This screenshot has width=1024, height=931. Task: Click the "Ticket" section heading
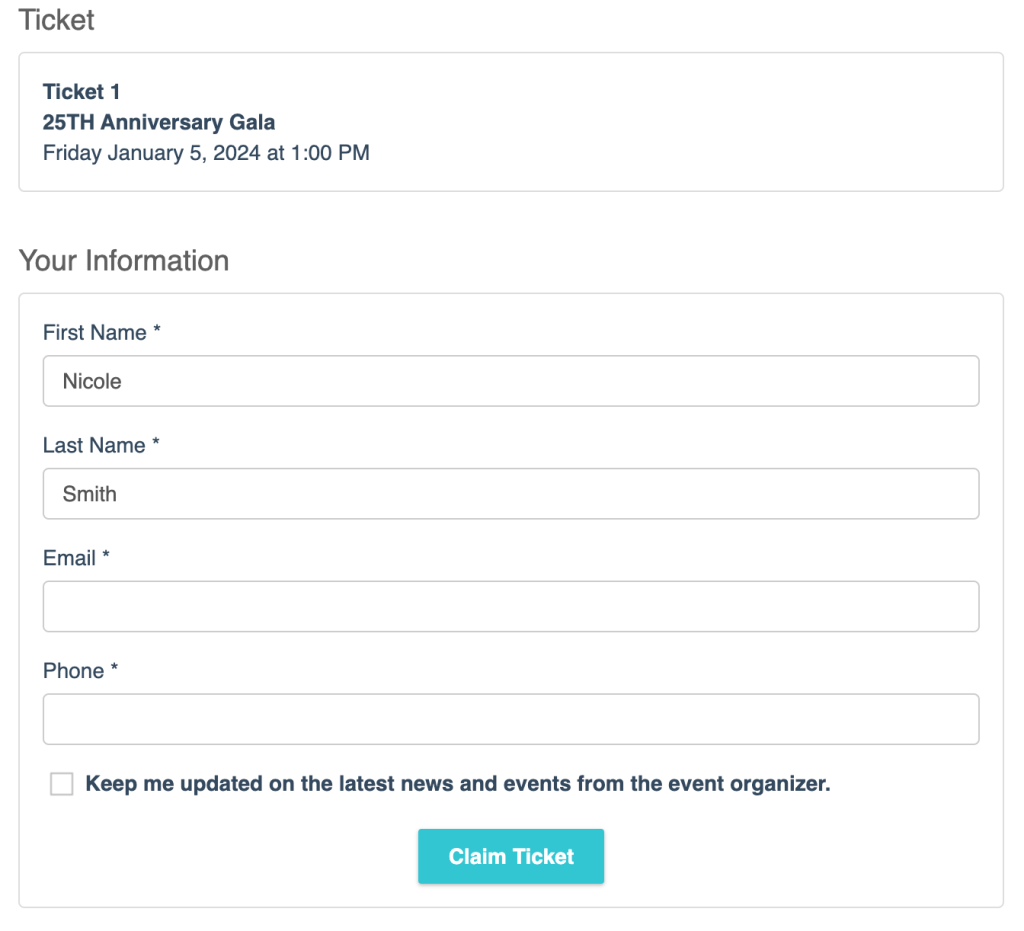[56, 20]
